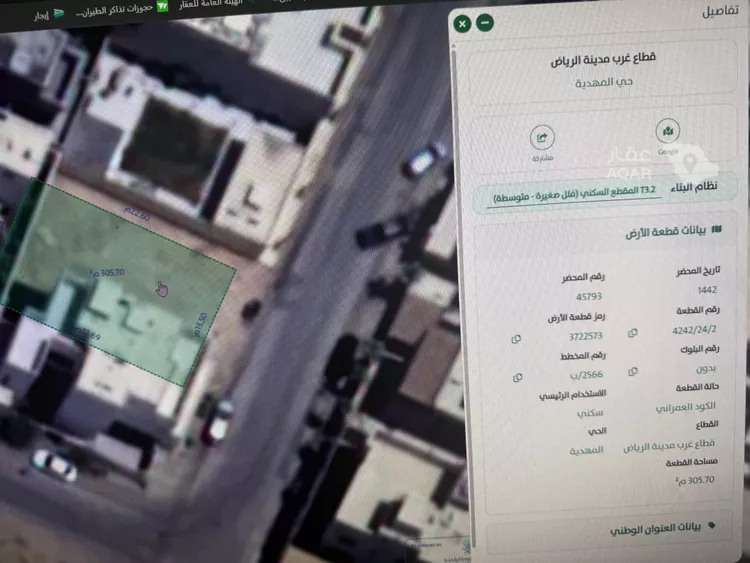Viewport: 750px width, 563px height.
Task: Click the map icon beside بيانات قطعة الأرض
Action: pos(717,229)
